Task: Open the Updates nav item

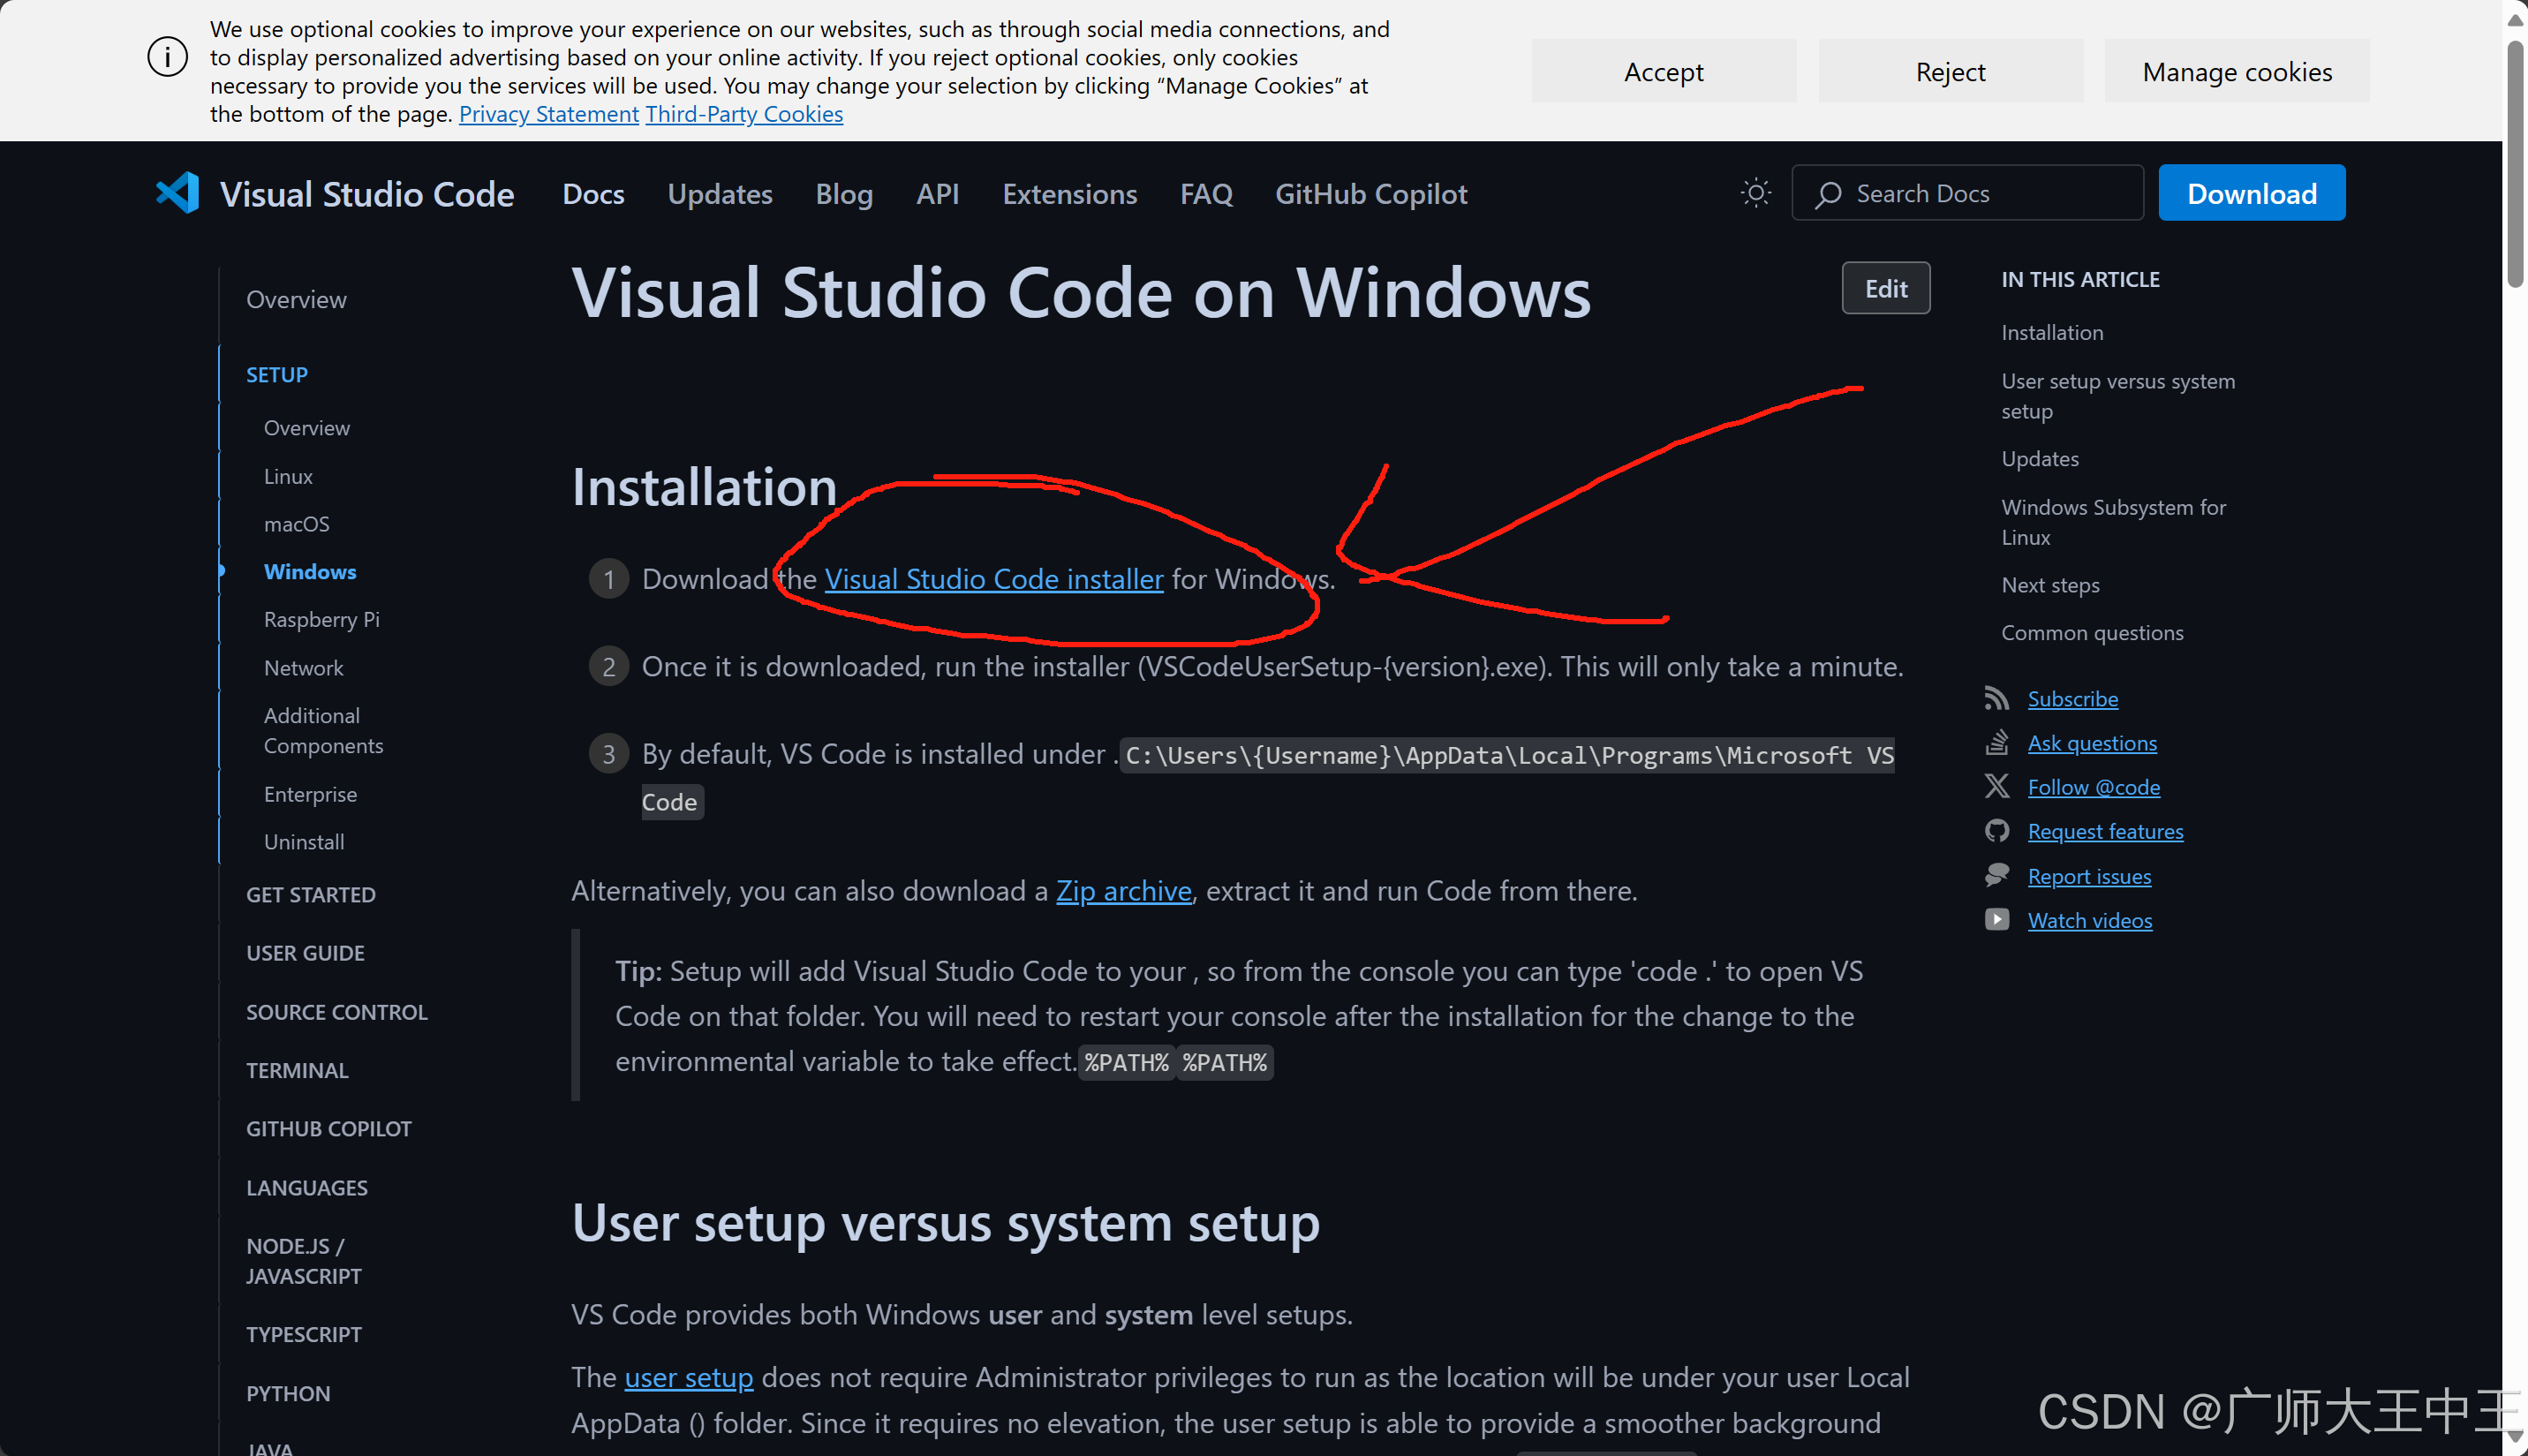Action: (x=719, y=194)
